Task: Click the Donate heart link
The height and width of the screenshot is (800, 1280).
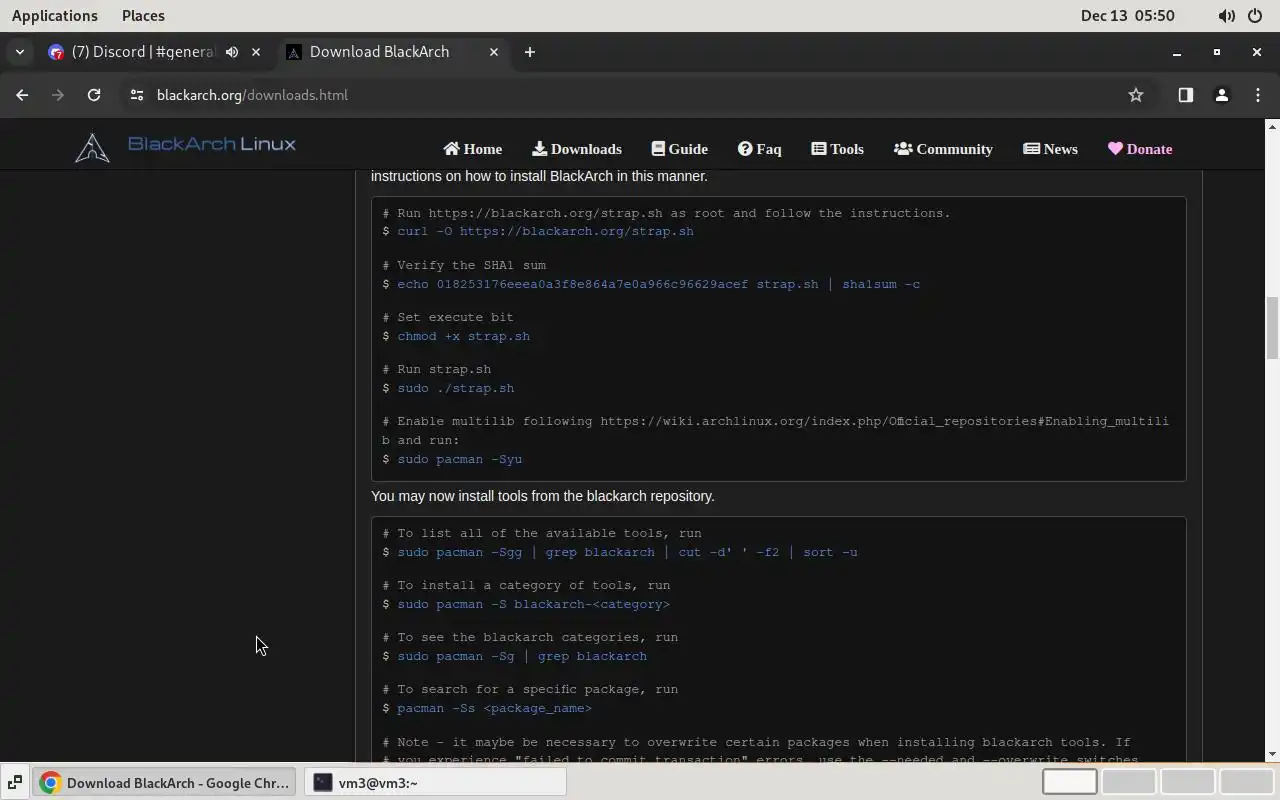Action: [1140, 149]
